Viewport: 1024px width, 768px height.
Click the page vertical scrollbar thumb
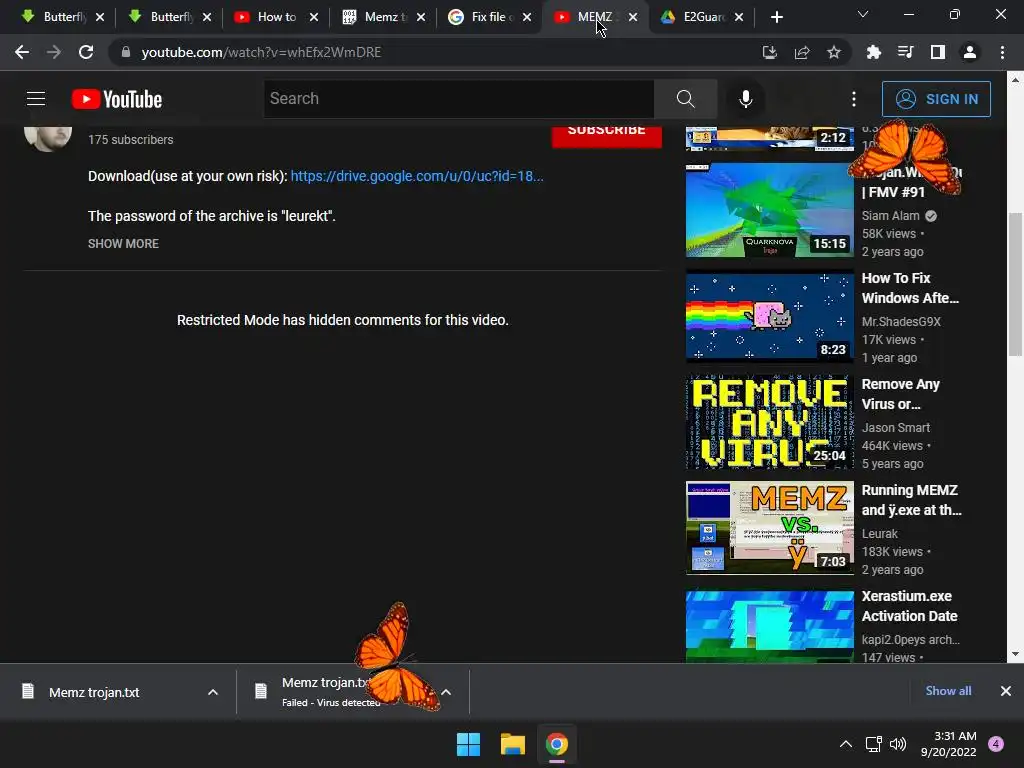[x=1015, y=284]
